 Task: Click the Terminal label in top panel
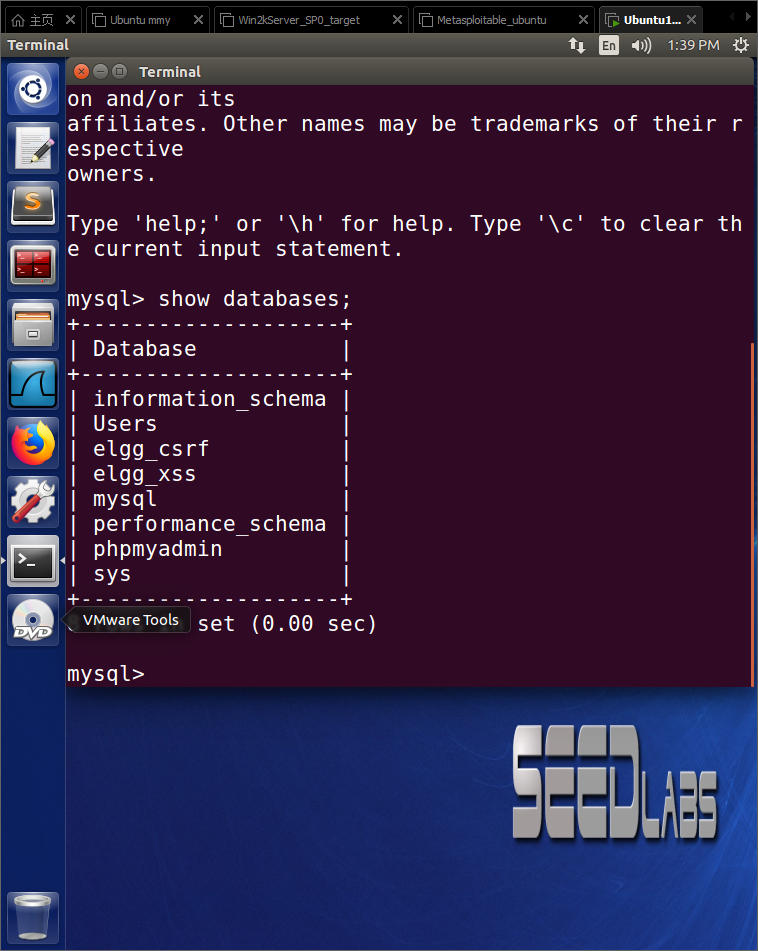point(38,45)
